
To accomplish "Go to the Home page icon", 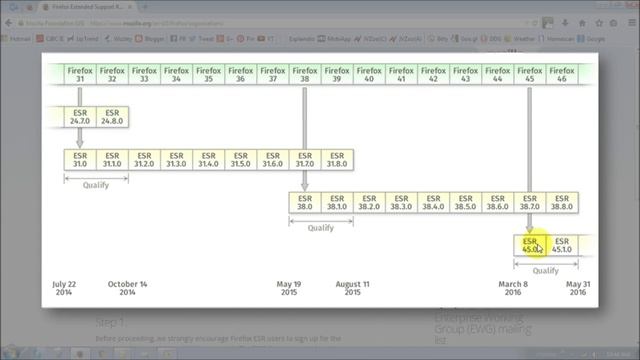I will (582, 23).
